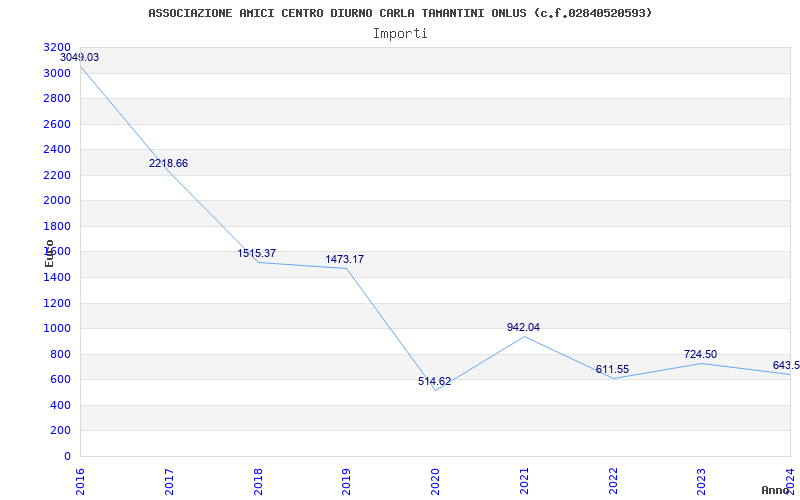Viewport: 800px width, 500px height.
Task: Select the lowest value label 514.62
Action: pyautogui.click(x=434, y=381)
